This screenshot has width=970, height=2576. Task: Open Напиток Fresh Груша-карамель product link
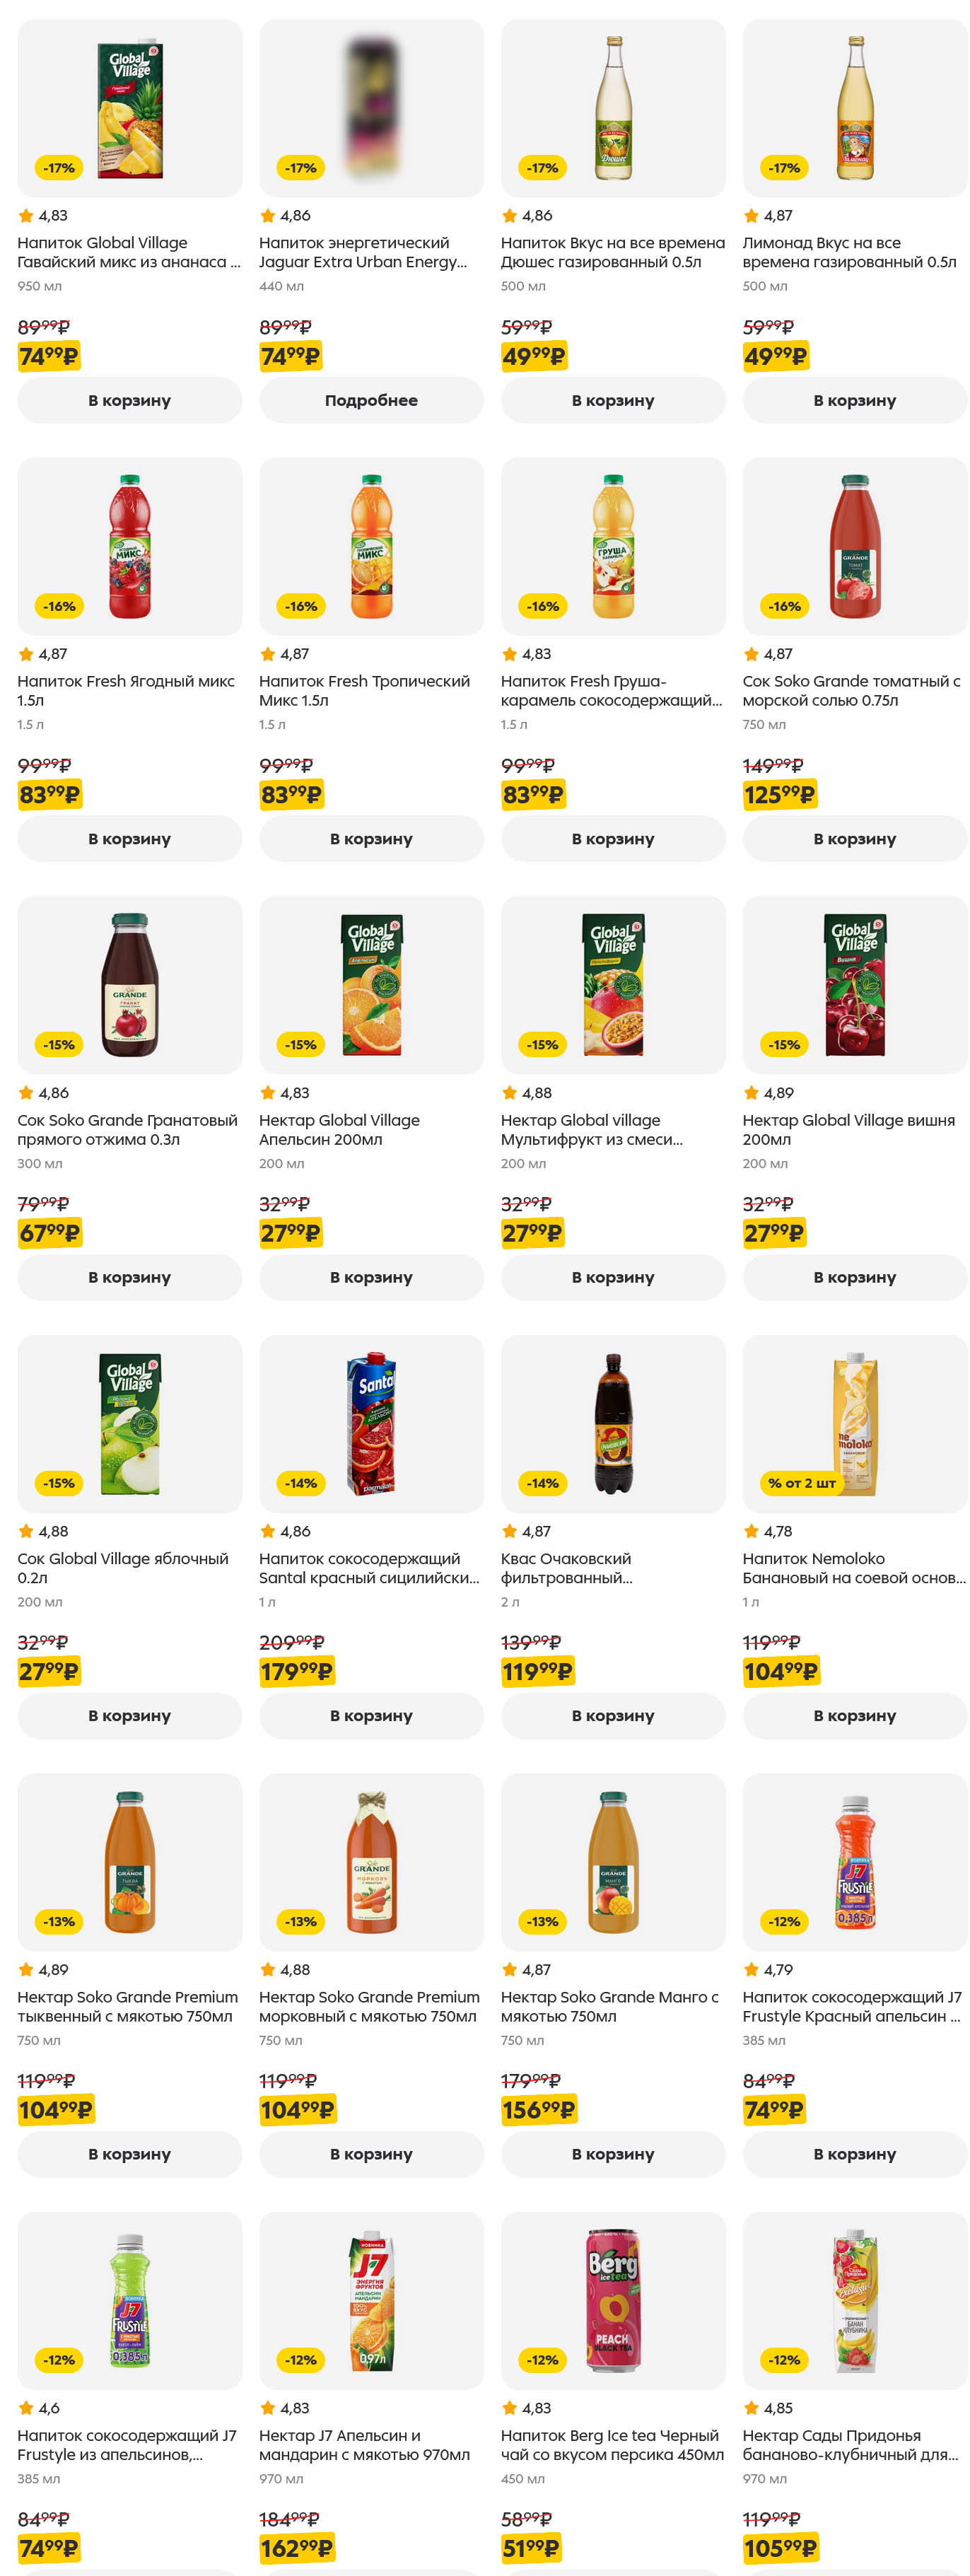click(x=610, y=691)
